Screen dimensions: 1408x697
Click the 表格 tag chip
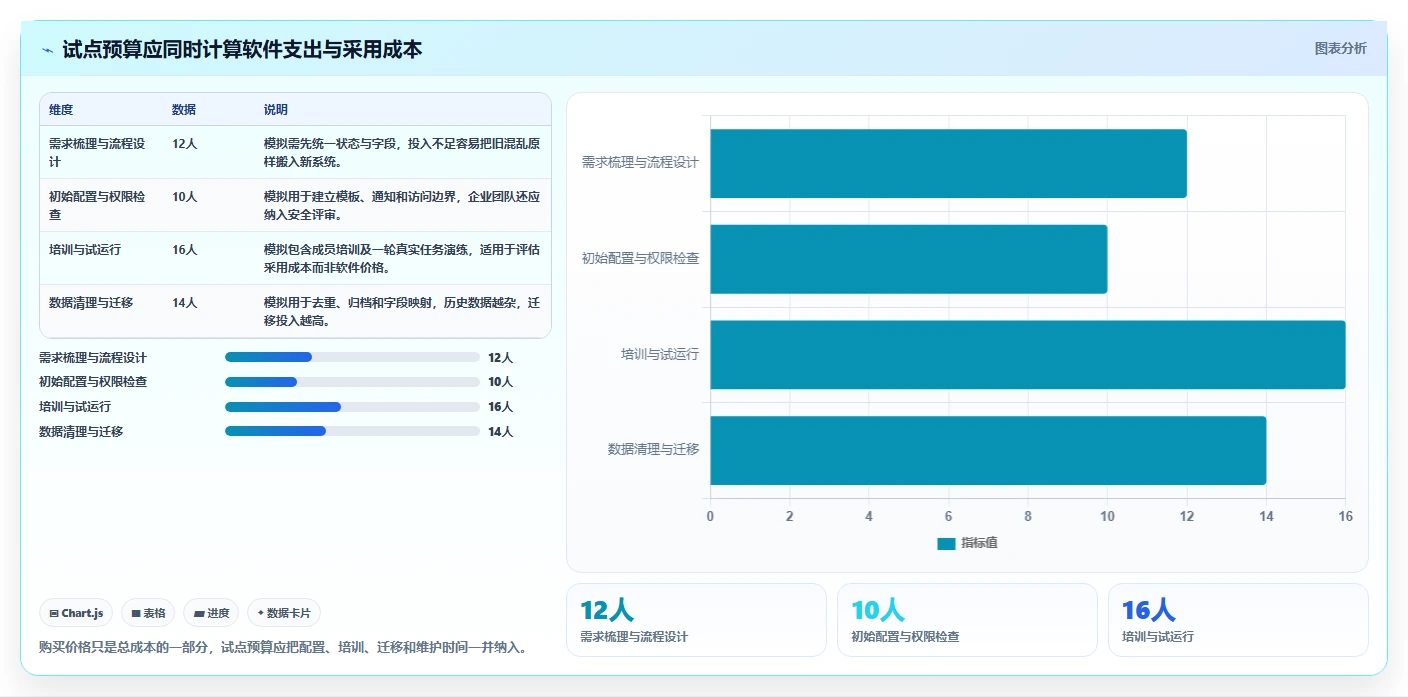(x=148, y=613)
